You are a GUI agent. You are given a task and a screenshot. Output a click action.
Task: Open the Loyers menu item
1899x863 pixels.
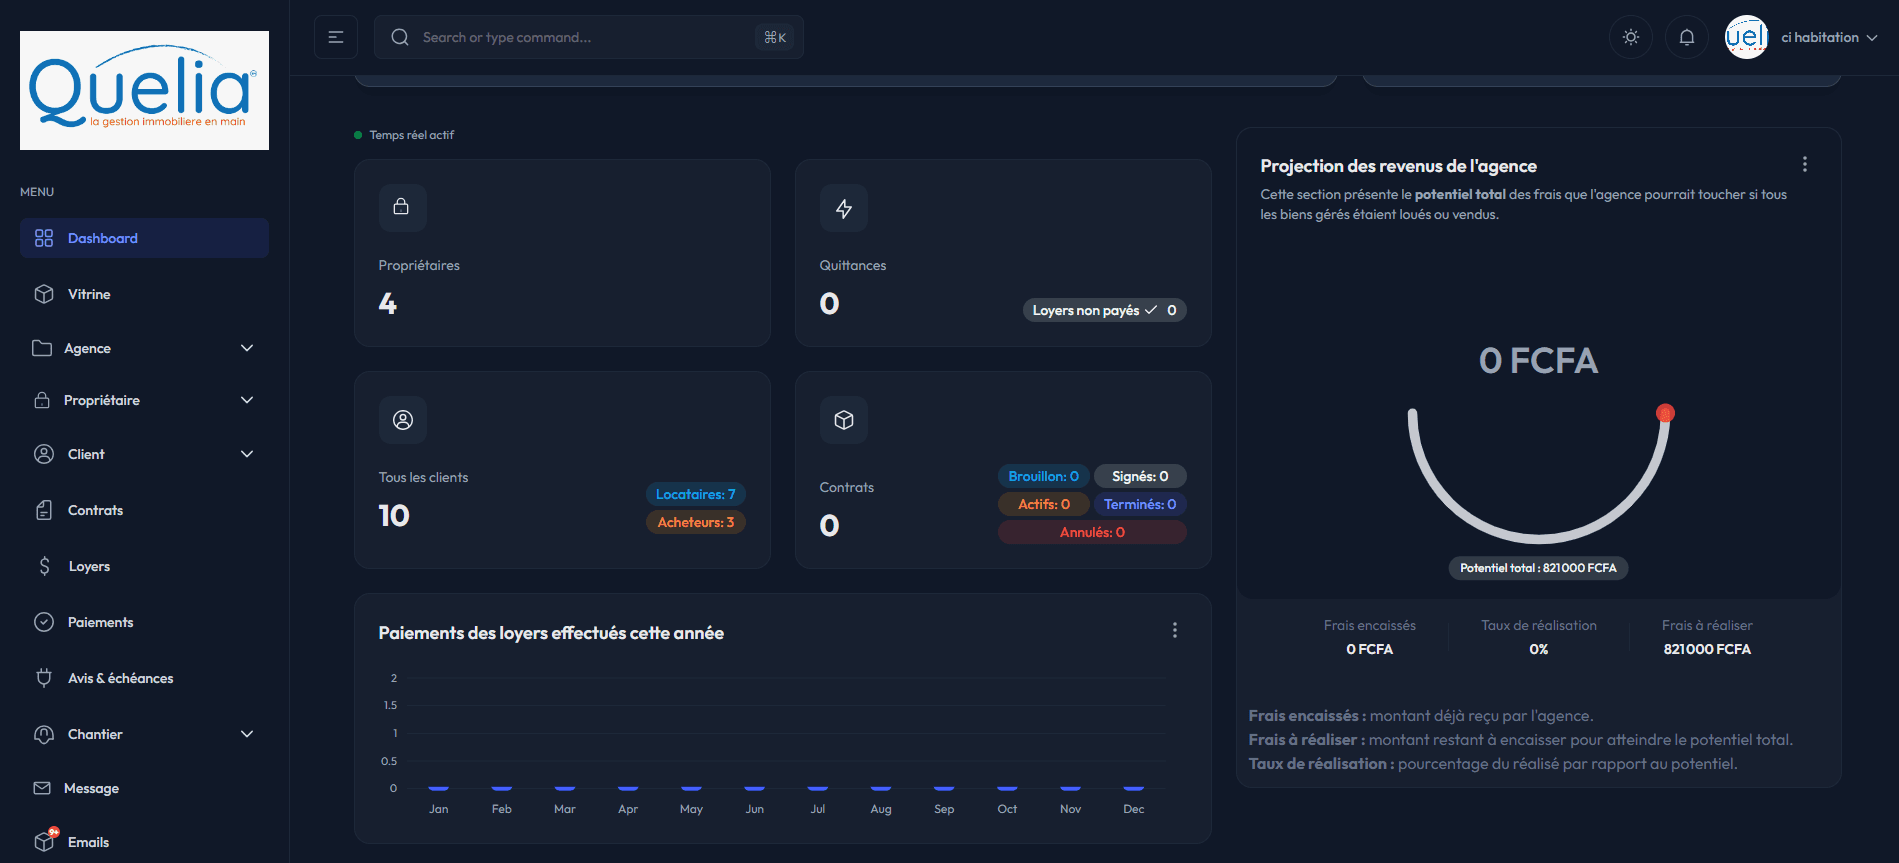[x=89, y=566]
